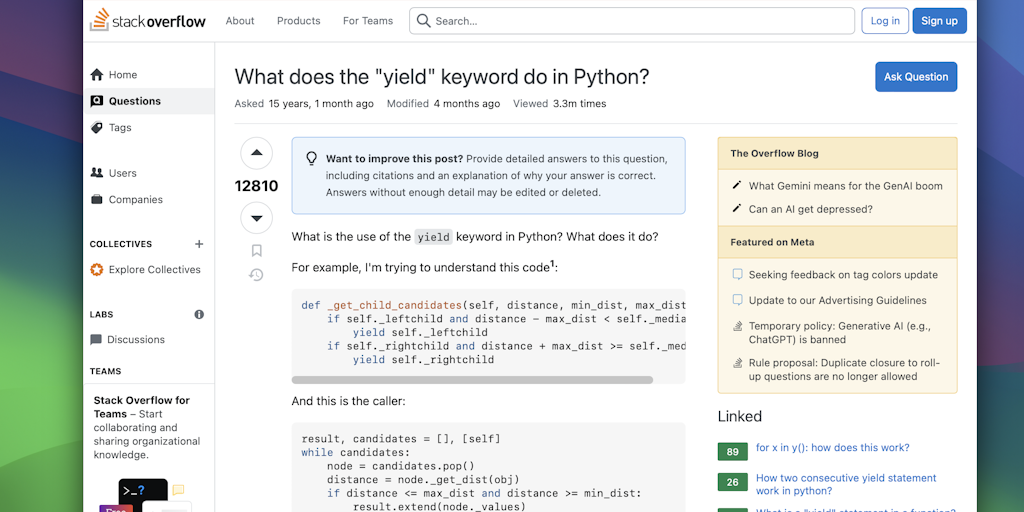This screenshot has height=512, width=1024.
Task: Open the Home sidebar item
Action: tap(123, 75)
